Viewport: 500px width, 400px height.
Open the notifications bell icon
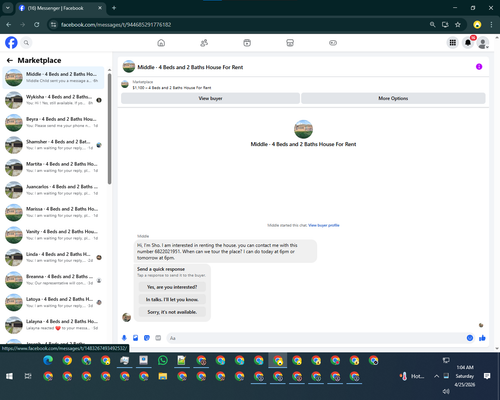tap(468, 43)
